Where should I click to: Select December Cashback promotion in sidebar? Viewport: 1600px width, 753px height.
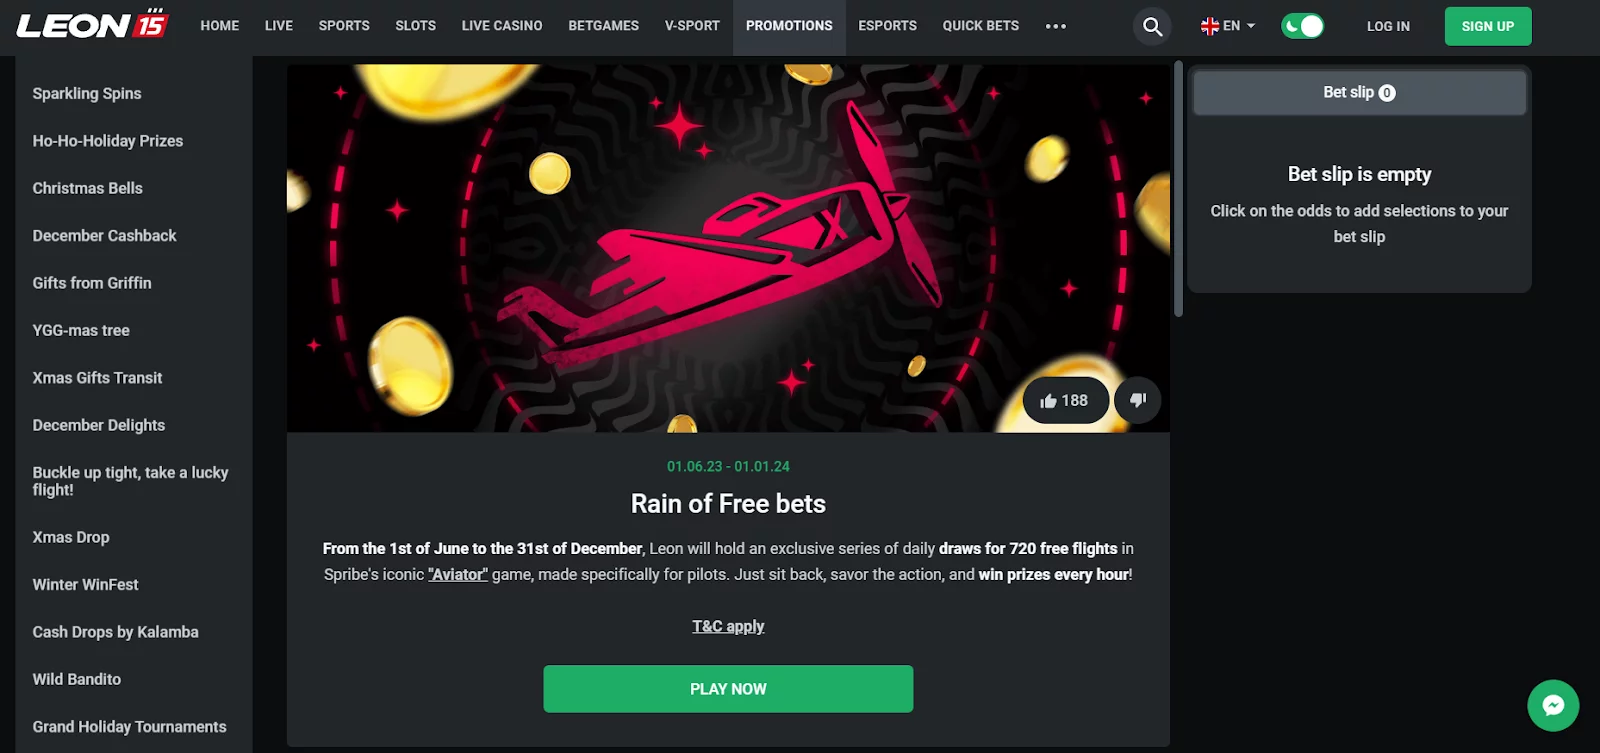pyautogui.click(x=104, y=236)
